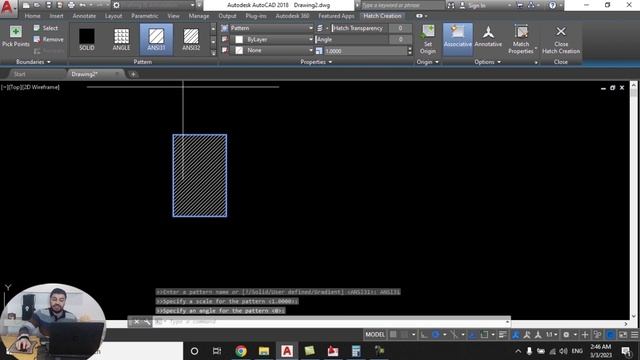
Task: Click the hatched rectangle in the drawing
Action: click(x=200, y=176)
